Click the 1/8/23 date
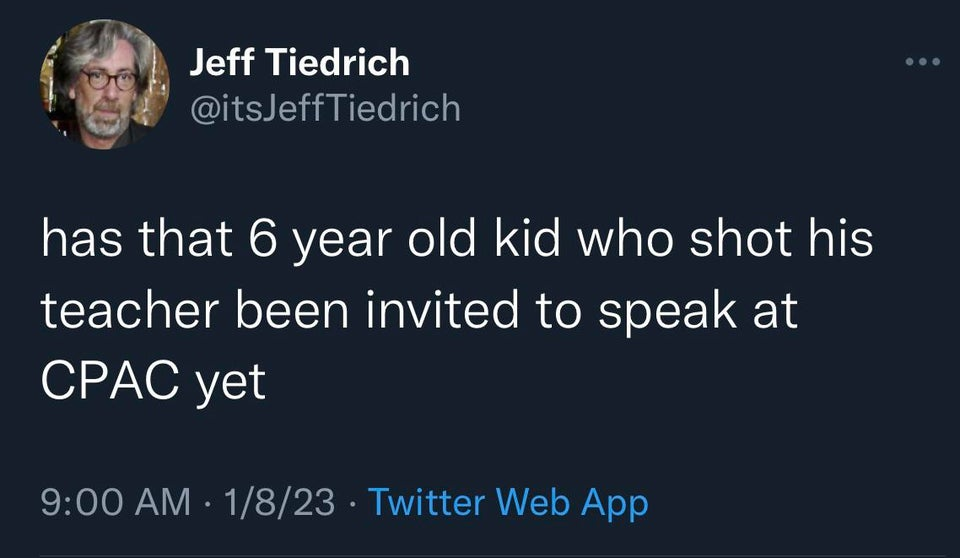Viewport: 960px width, 558px height. [279, 502]
